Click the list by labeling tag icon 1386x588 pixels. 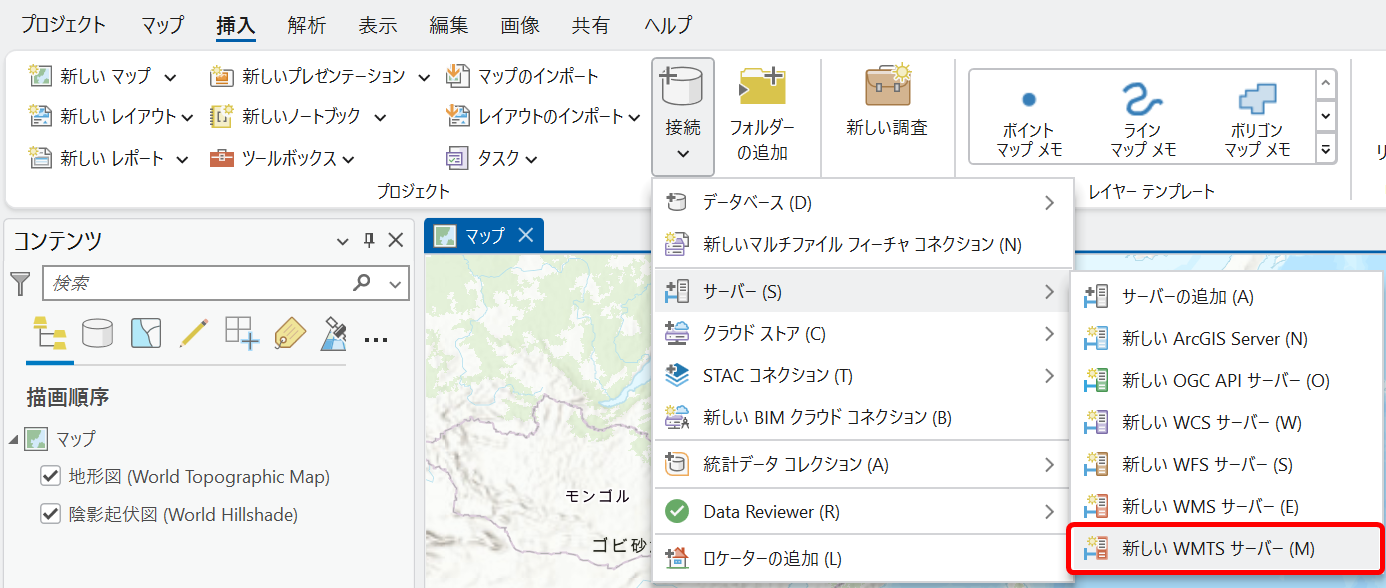click(x=289, y=333)
